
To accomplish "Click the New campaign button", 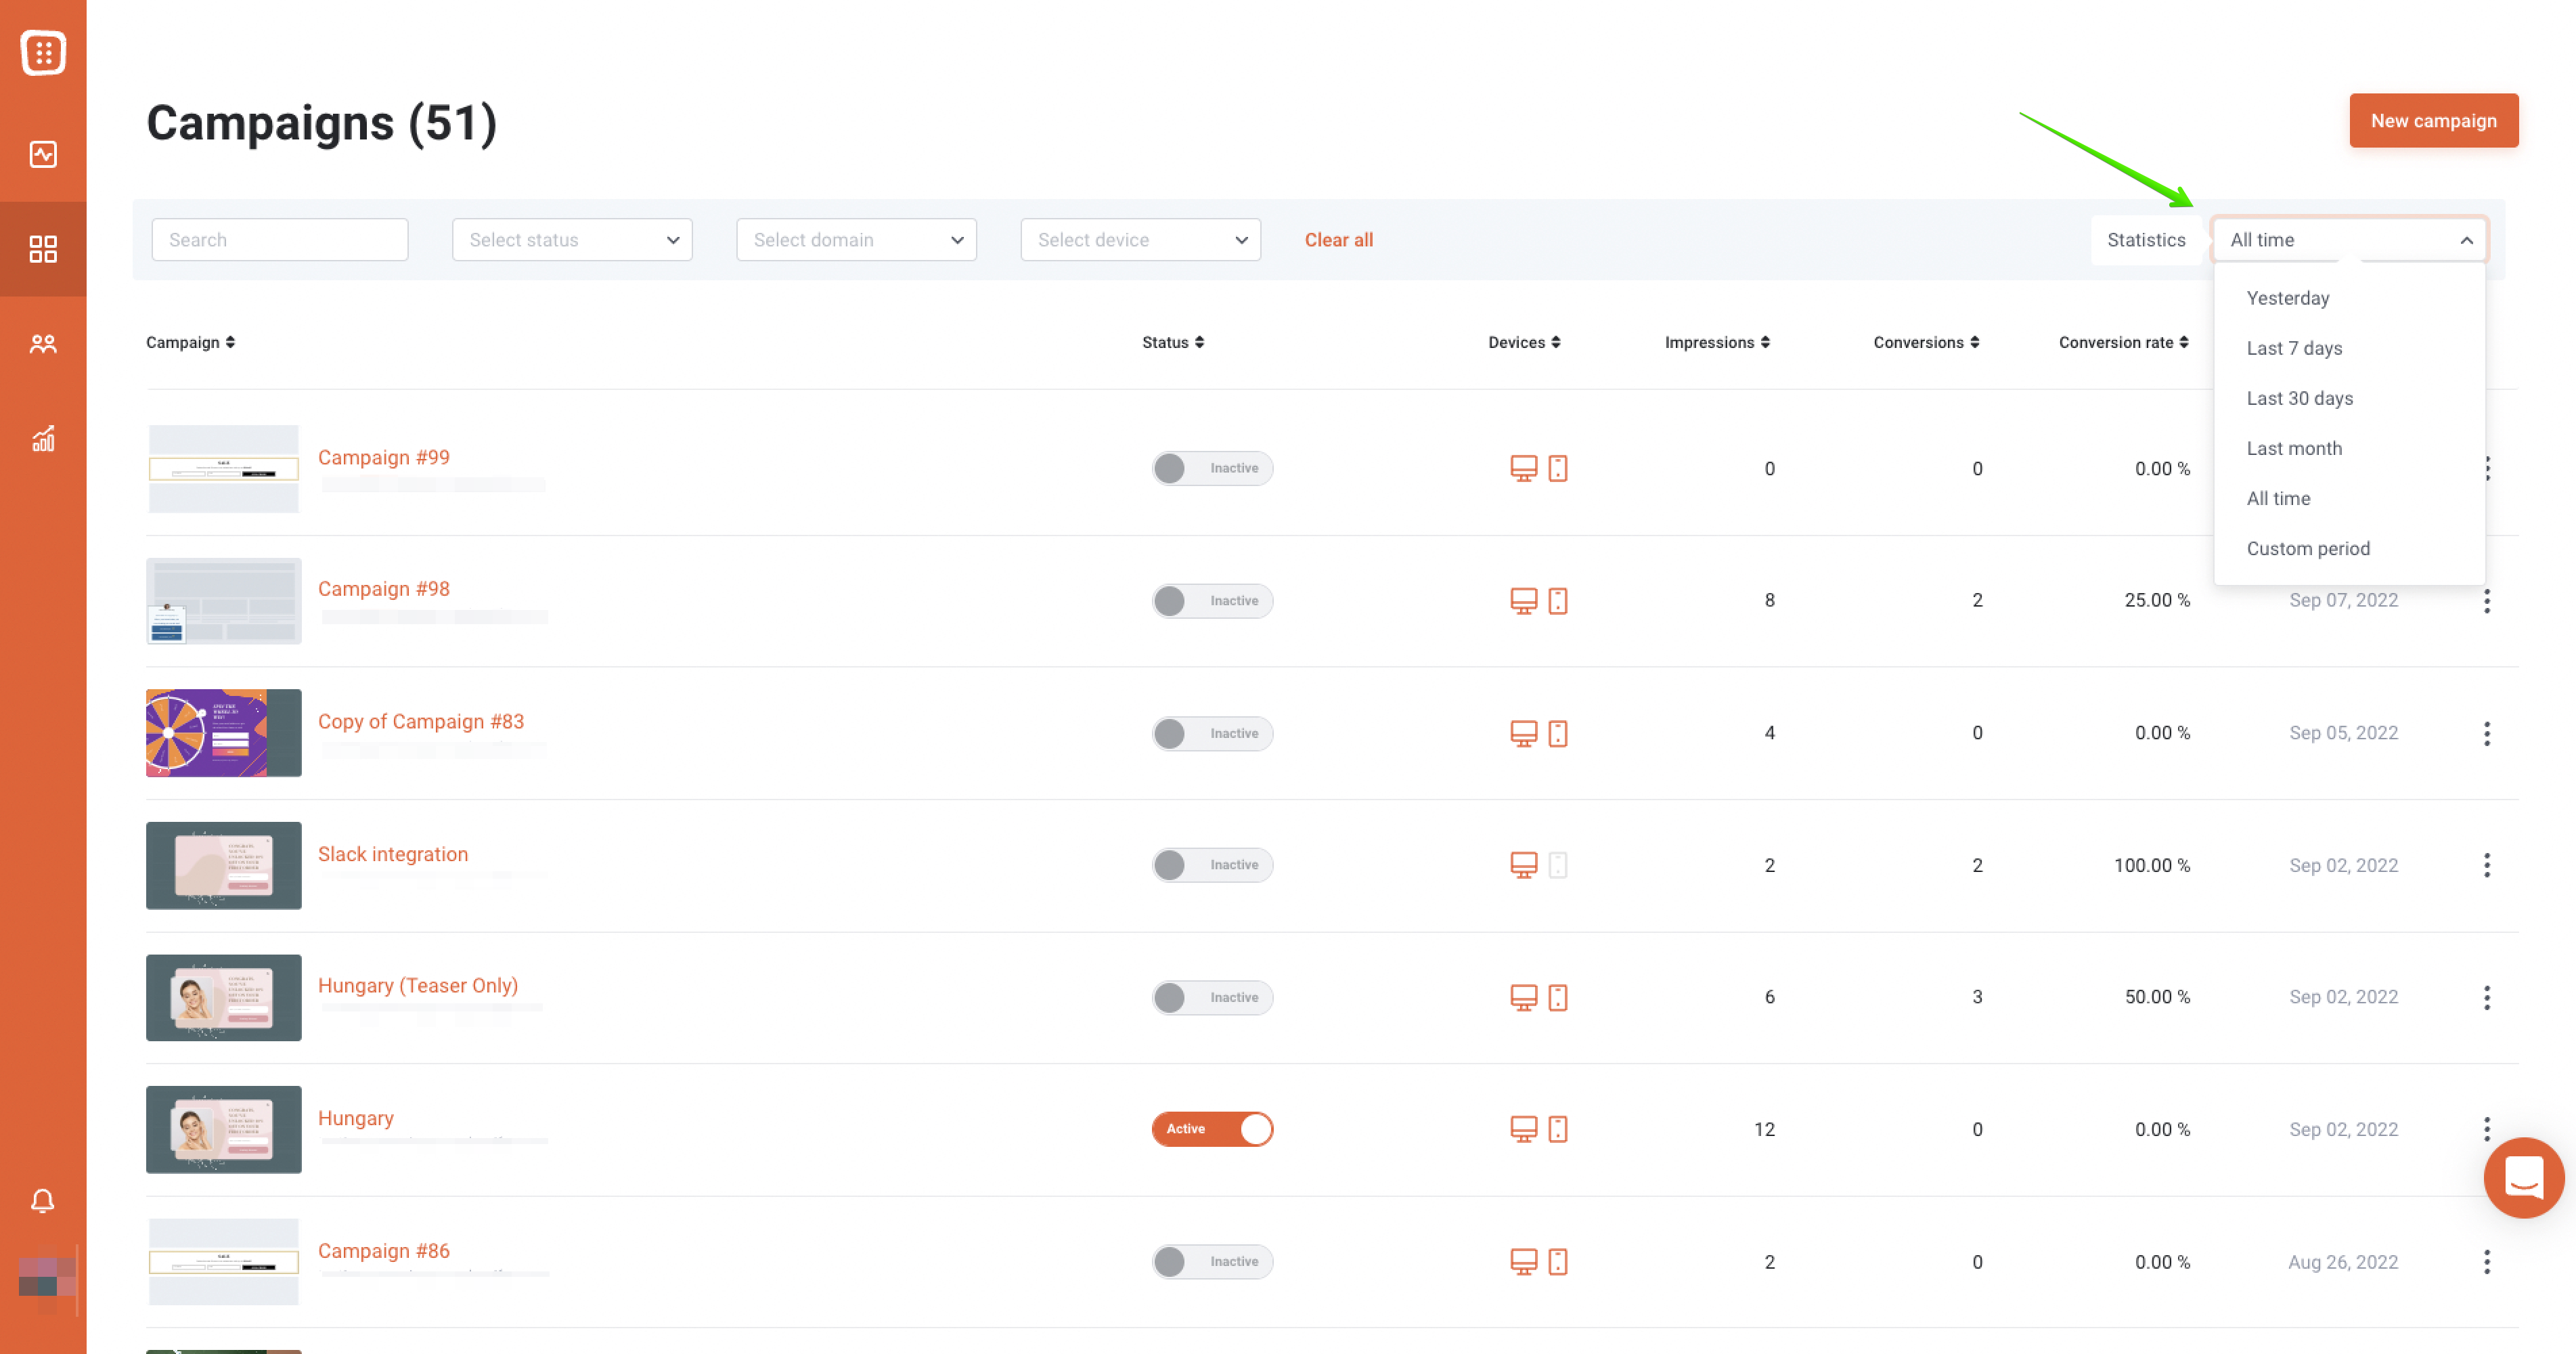I will (x=2433, y=121).
